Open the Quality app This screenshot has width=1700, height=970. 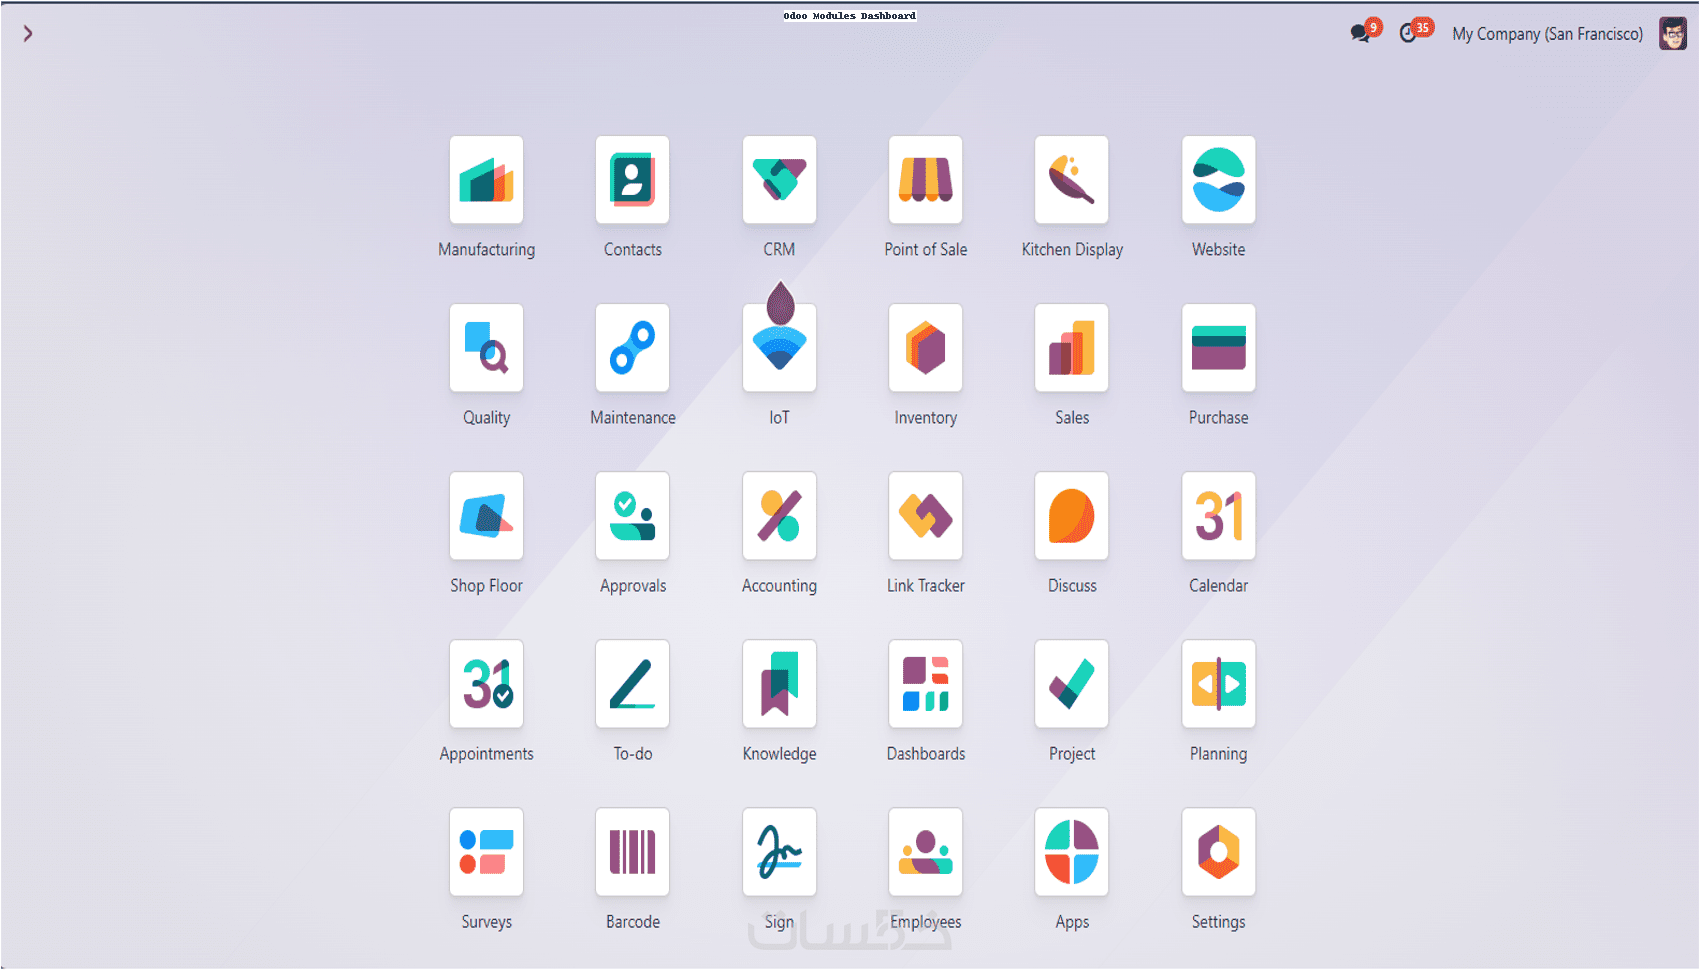tap(486, 348)
